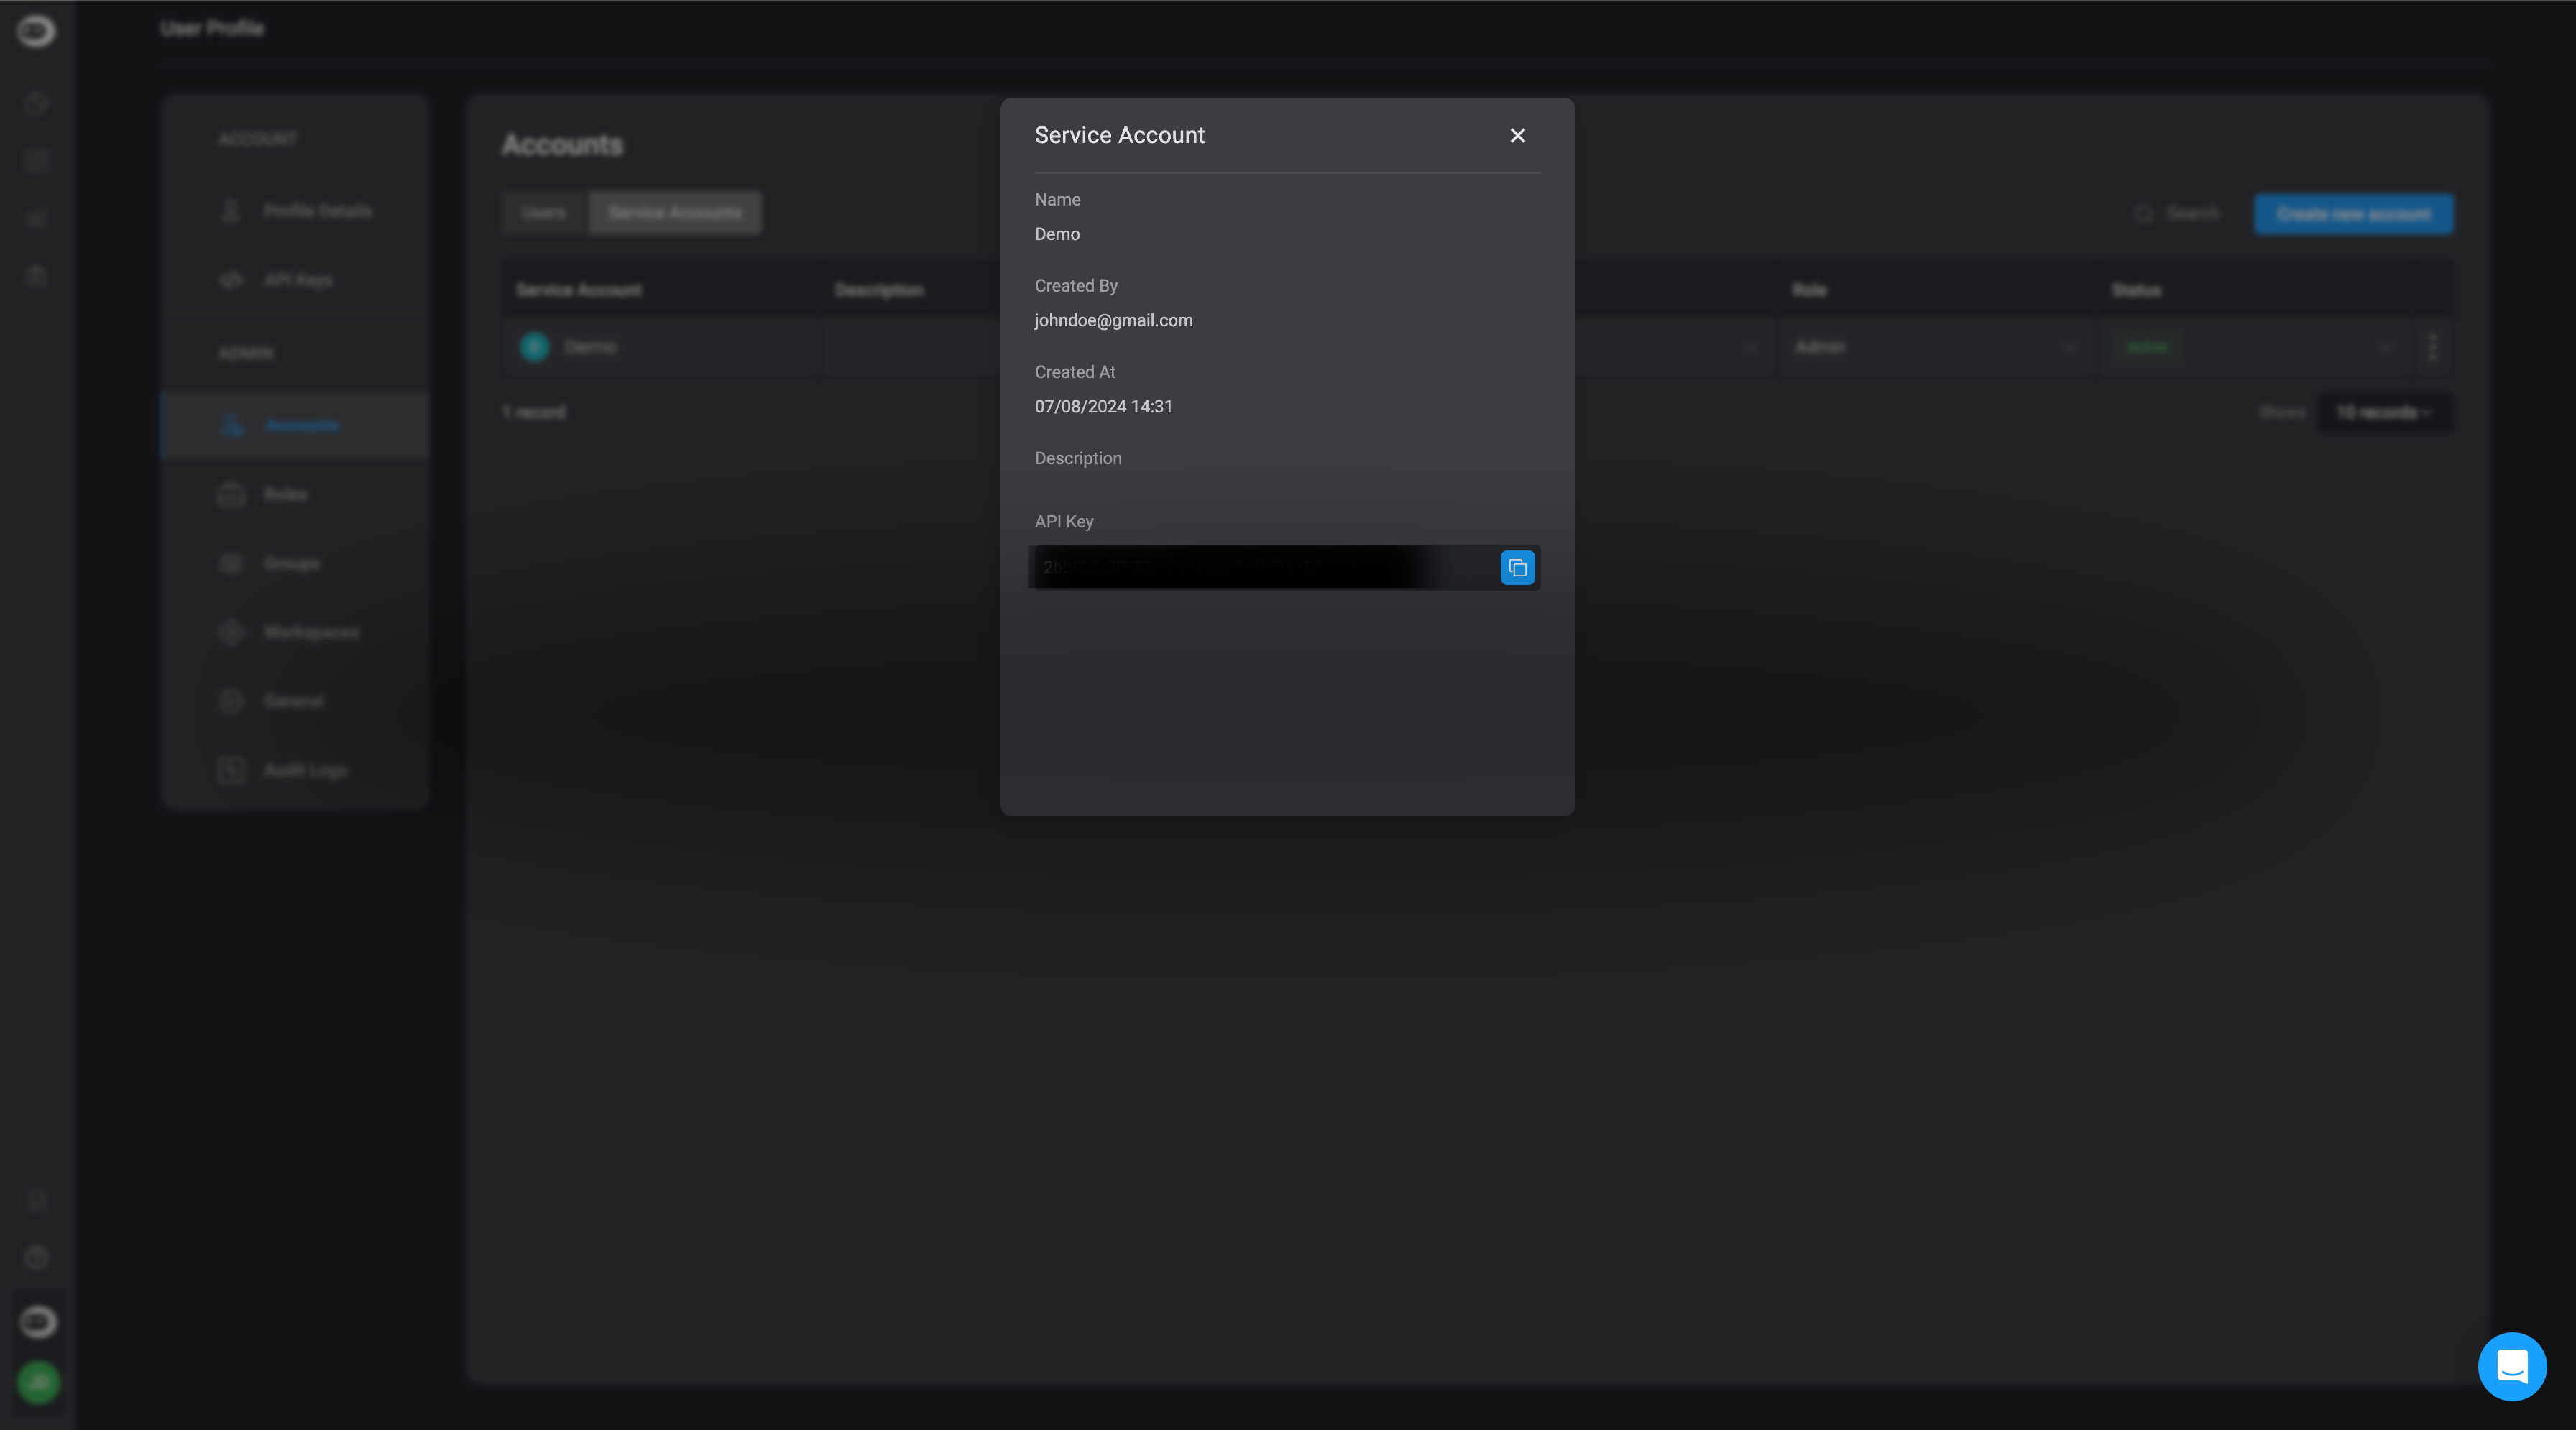Open Workspaces in the admin sidebar
The image size is (2576, 1430).
point(296,632)
